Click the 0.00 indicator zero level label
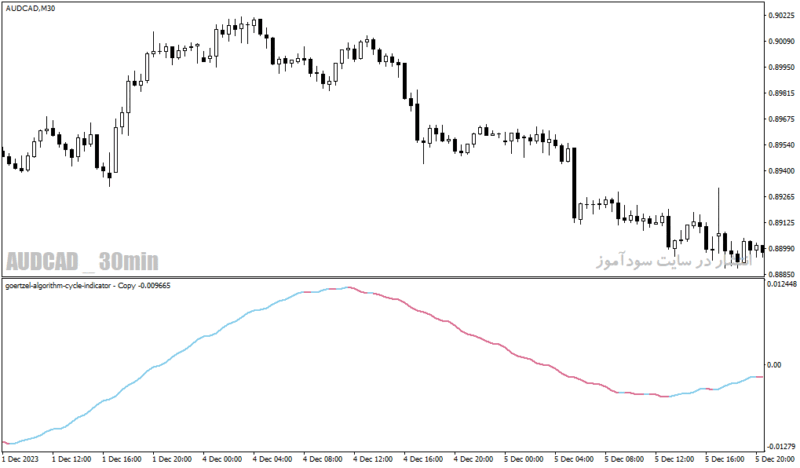The width and height of the screenshot is (800, 468). click(774, 364)
